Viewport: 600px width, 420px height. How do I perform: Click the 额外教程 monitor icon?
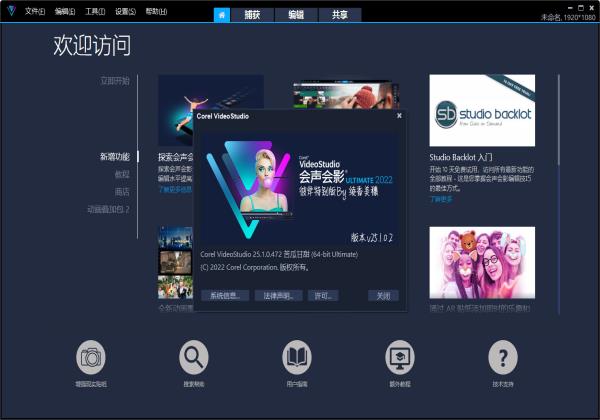pos(399,357)
